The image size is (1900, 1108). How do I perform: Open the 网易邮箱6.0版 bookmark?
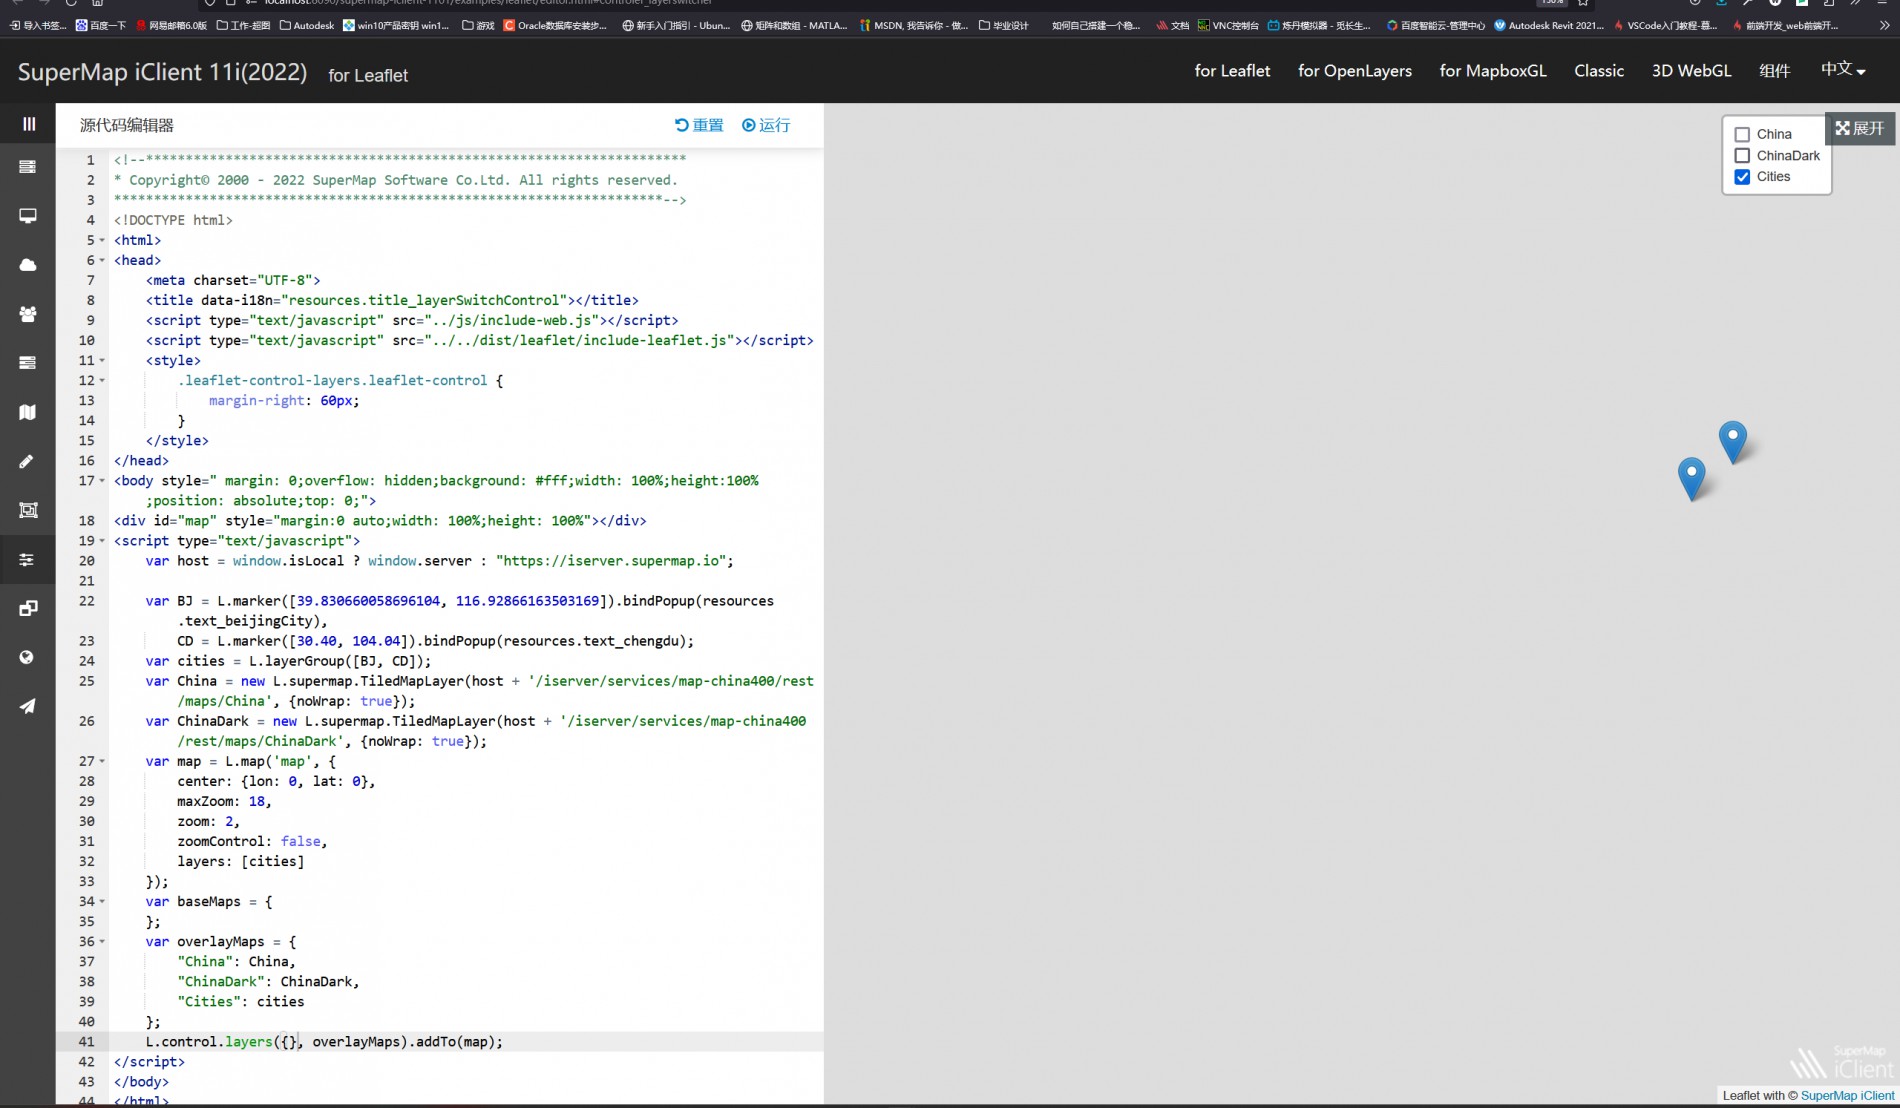tap(171, 25)
